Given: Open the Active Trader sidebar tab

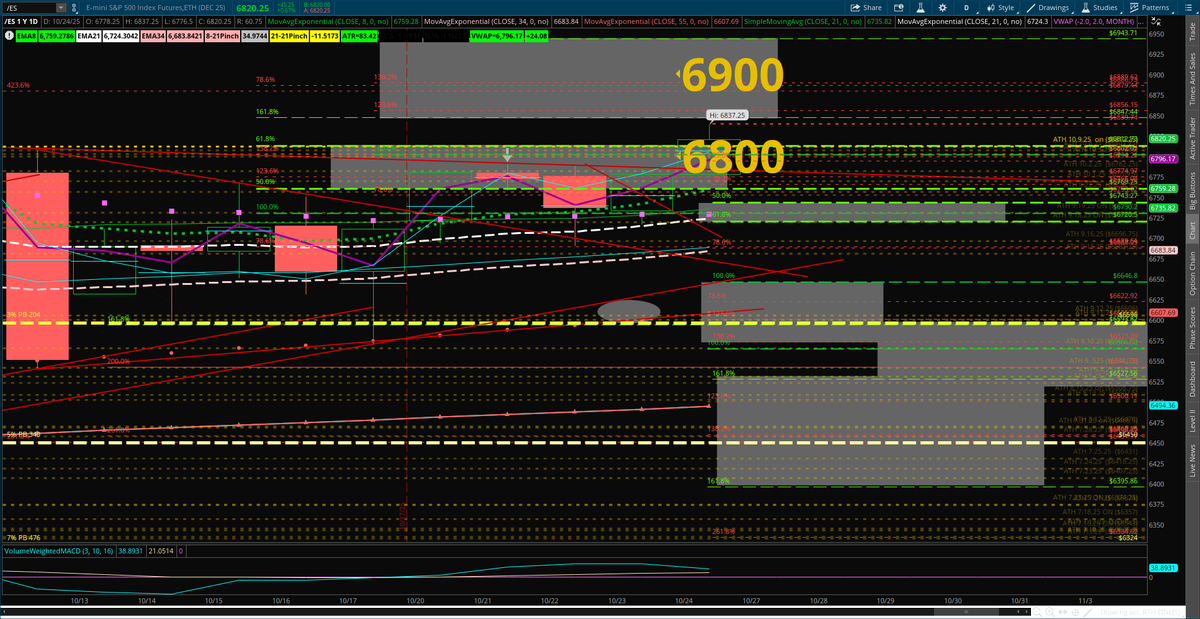Looking at the screenshot, I should [1191, 140].
